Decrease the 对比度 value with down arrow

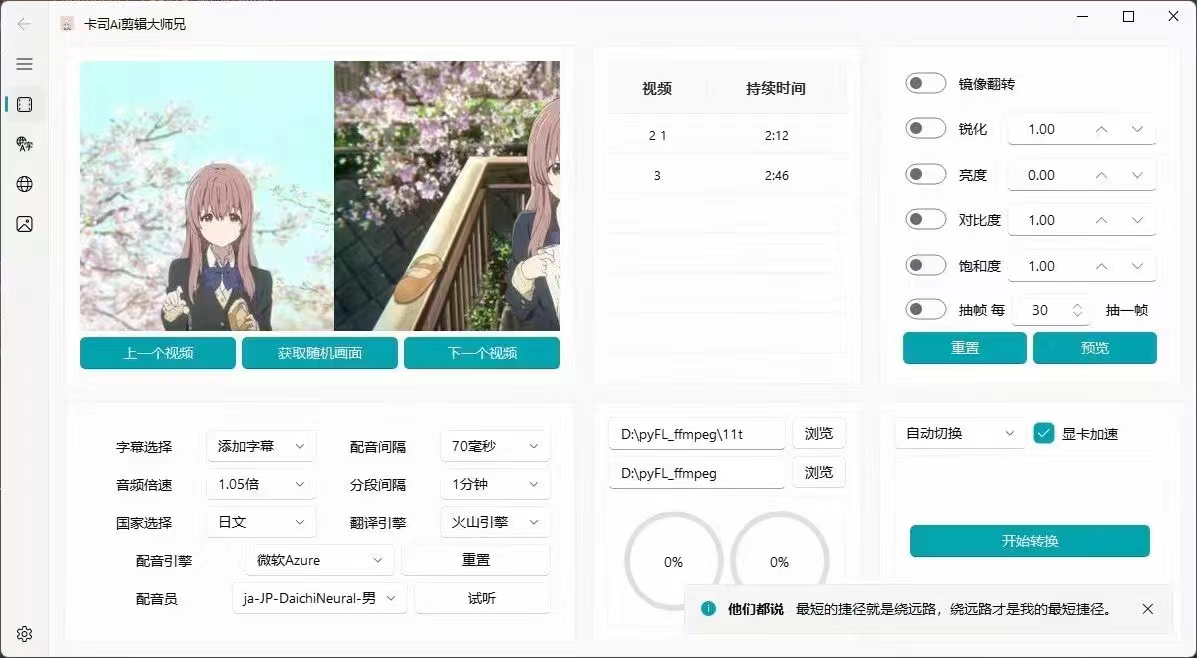(1137, 220)
